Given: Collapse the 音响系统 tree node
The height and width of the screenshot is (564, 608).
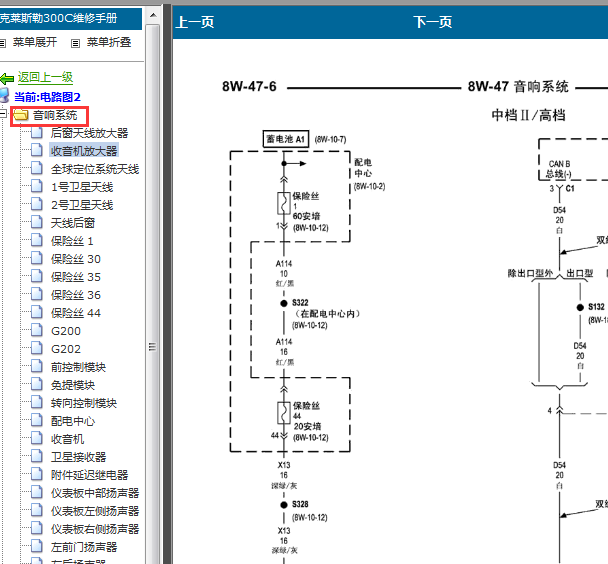Looking at the screenshot, I should (3, 114).
